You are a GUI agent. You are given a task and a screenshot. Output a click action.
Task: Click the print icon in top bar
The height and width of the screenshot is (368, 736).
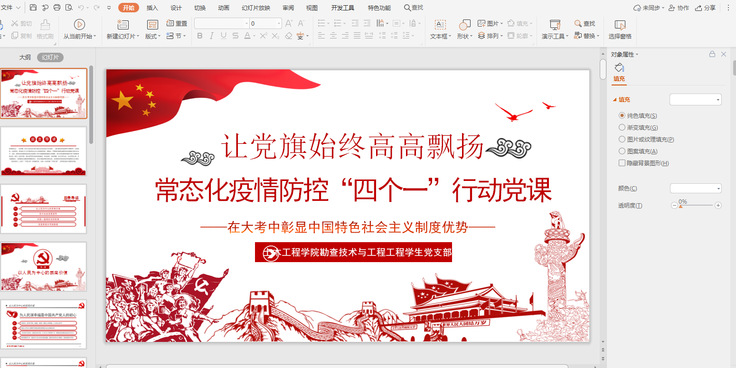[x=57, y=8]
